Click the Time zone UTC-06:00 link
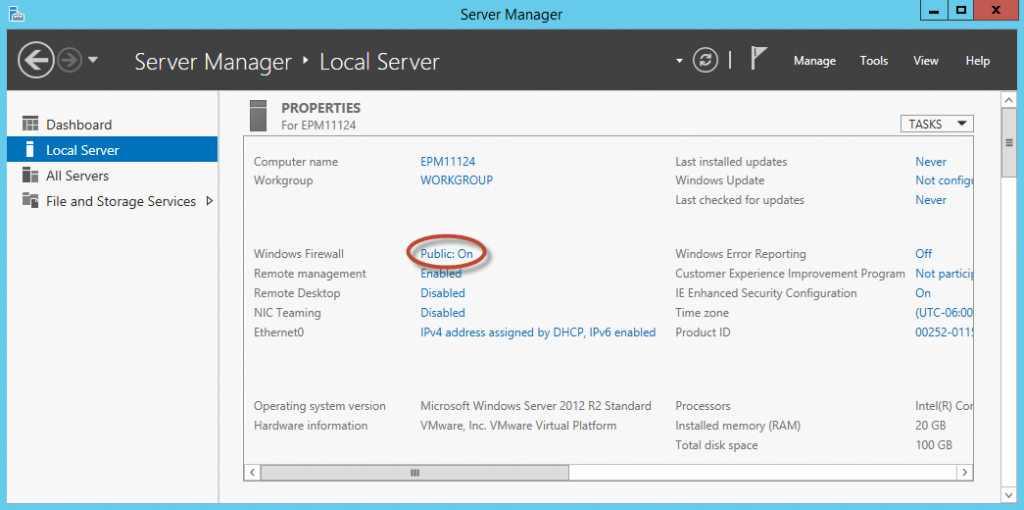 coord(944,312)
